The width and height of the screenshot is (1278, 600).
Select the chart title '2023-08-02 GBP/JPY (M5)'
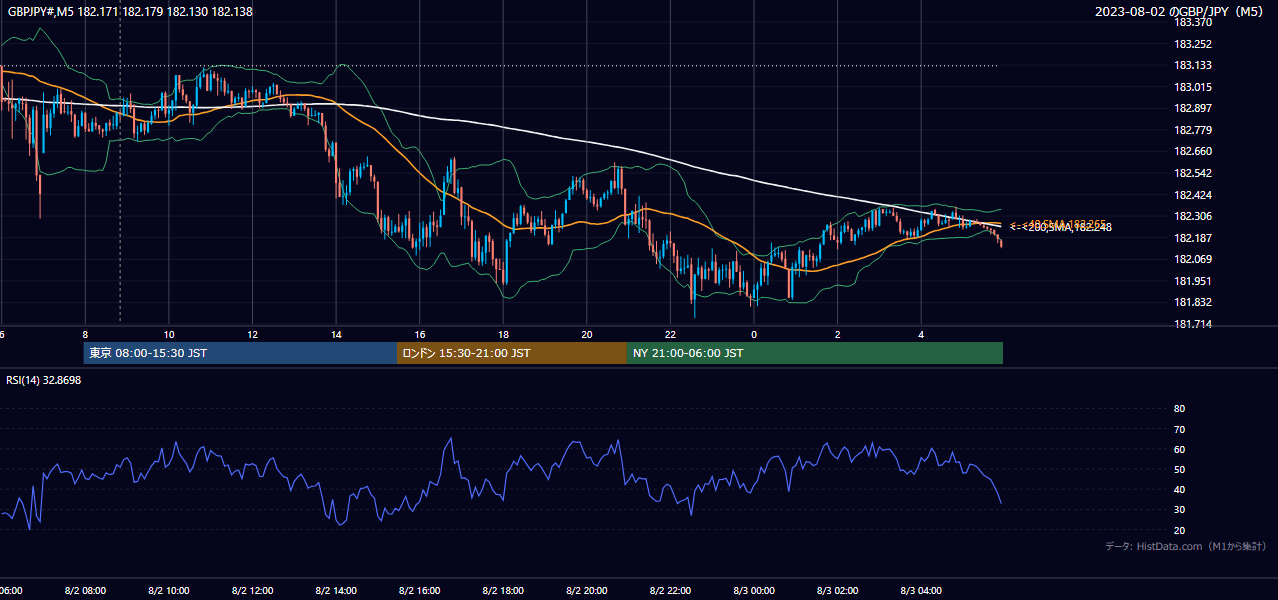[x=1180, y=11]
